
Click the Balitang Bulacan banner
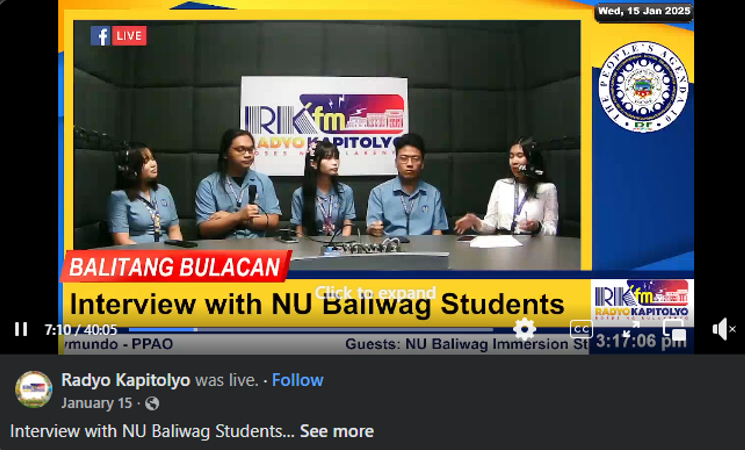(176, 267)
